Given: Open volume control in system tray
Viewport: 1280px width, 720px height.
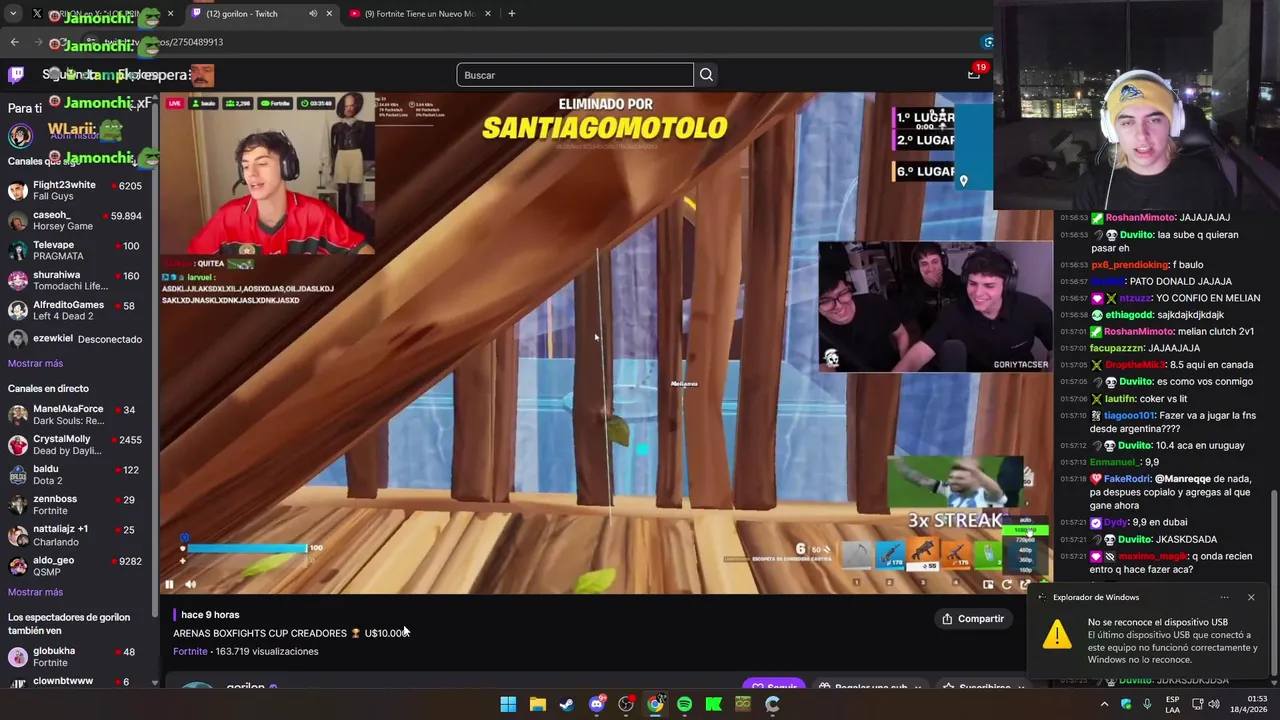Looking at the screenshot, I should click(1214, 704).
